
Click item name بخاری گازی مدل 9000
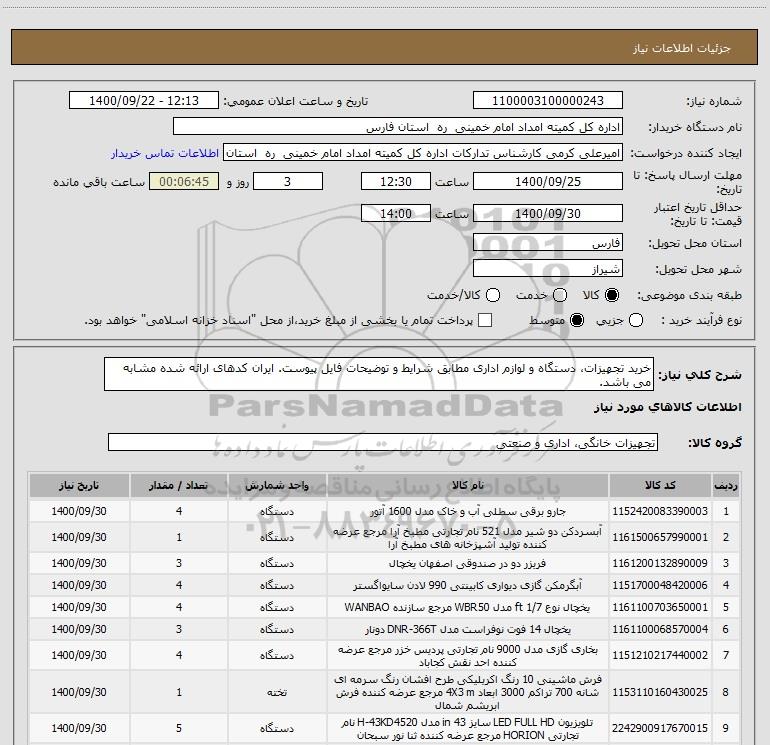[x=468, y=656]
